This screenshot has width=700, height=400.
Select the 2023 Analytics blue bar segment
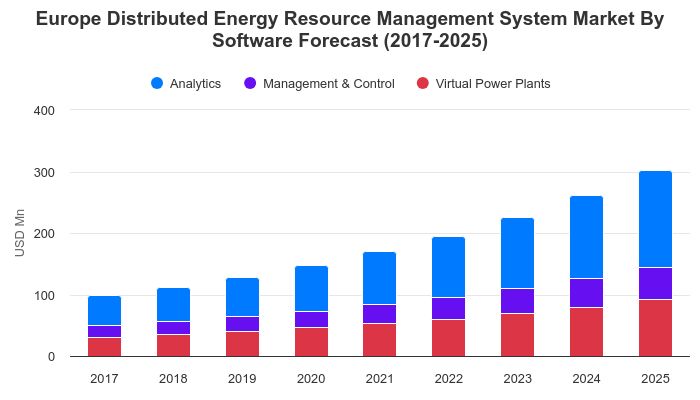coord(517,253)
